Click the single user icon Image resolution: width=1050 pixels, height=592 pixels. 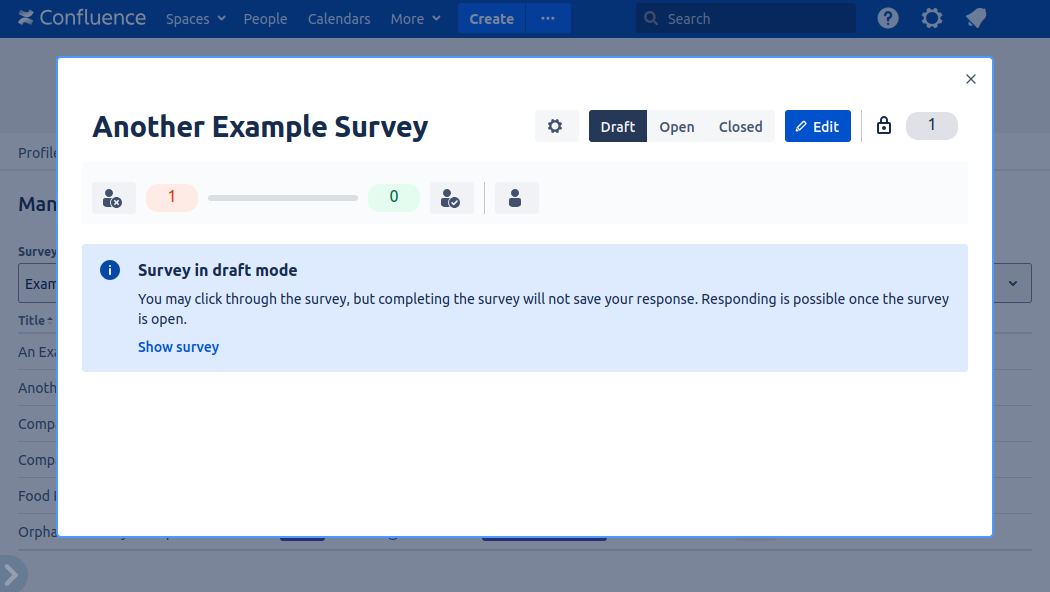[516, 197]
